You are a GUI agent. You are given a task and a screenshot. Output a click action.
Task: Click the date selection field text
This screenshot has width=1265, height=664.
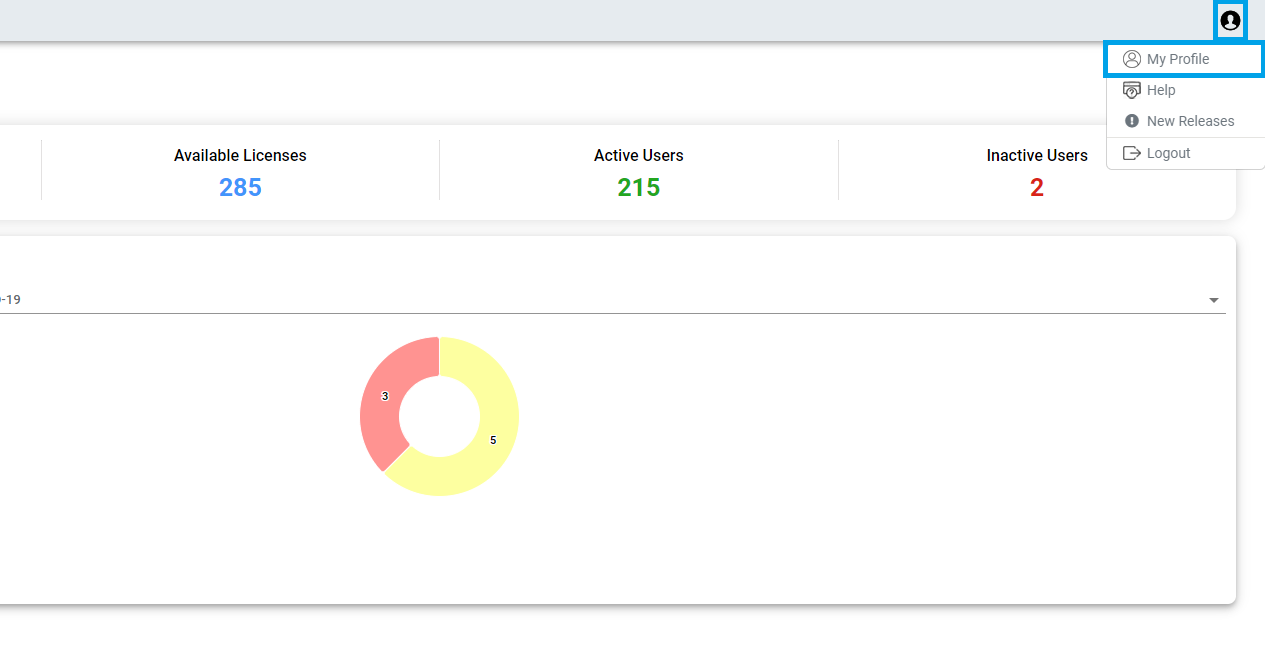click(12, 299)
